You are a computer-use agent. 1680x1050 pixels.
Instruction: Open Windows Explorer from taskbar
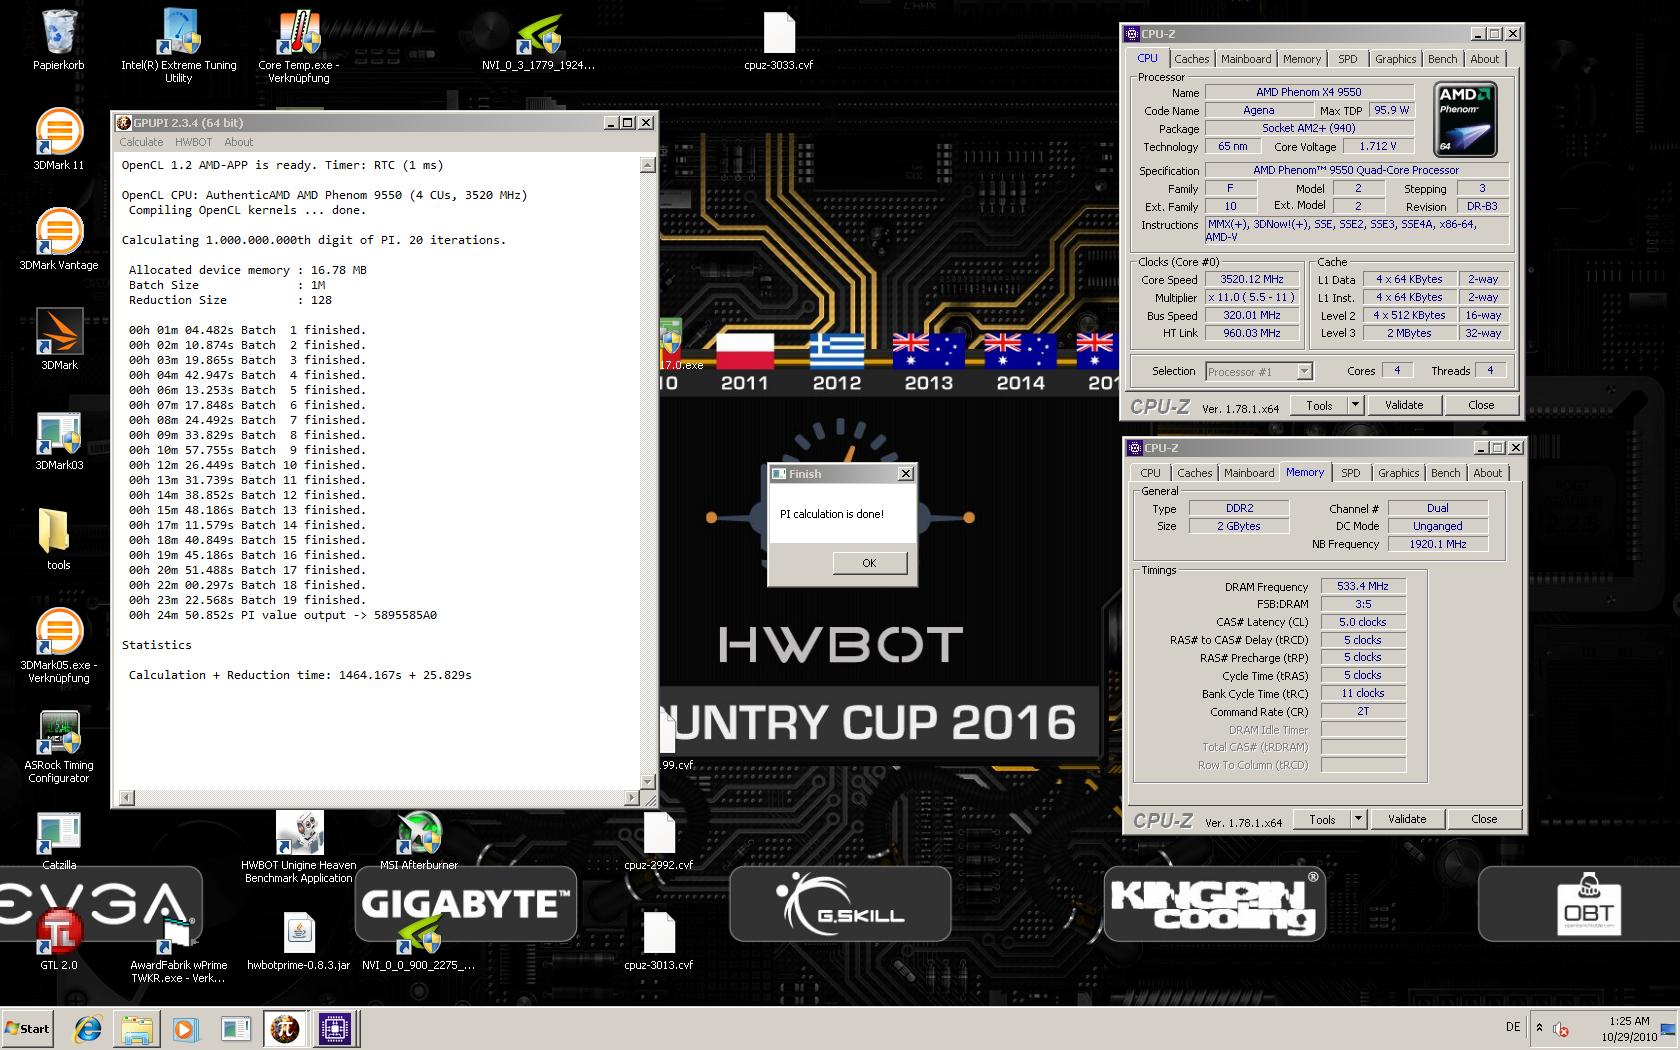click(137, 1028)
